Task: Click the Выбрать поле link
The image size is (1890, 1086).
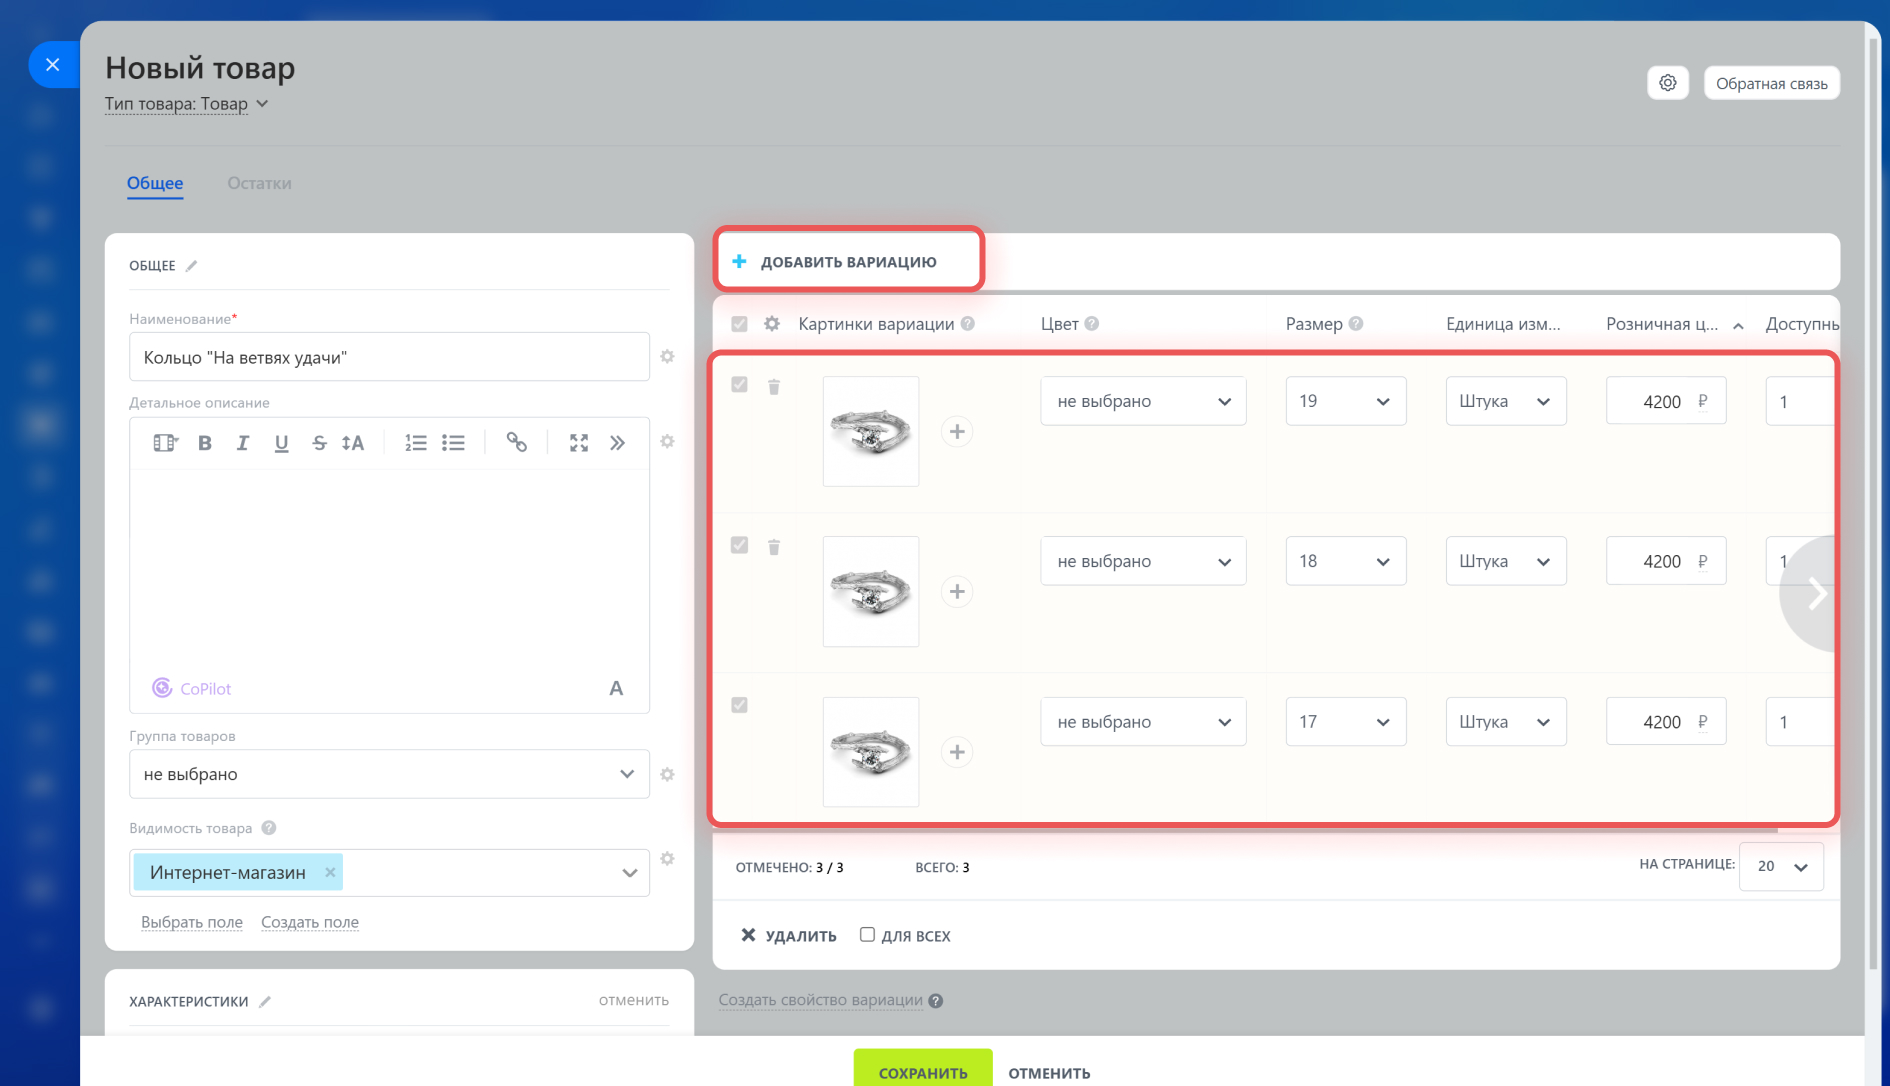Action: [x=192, y=922]
